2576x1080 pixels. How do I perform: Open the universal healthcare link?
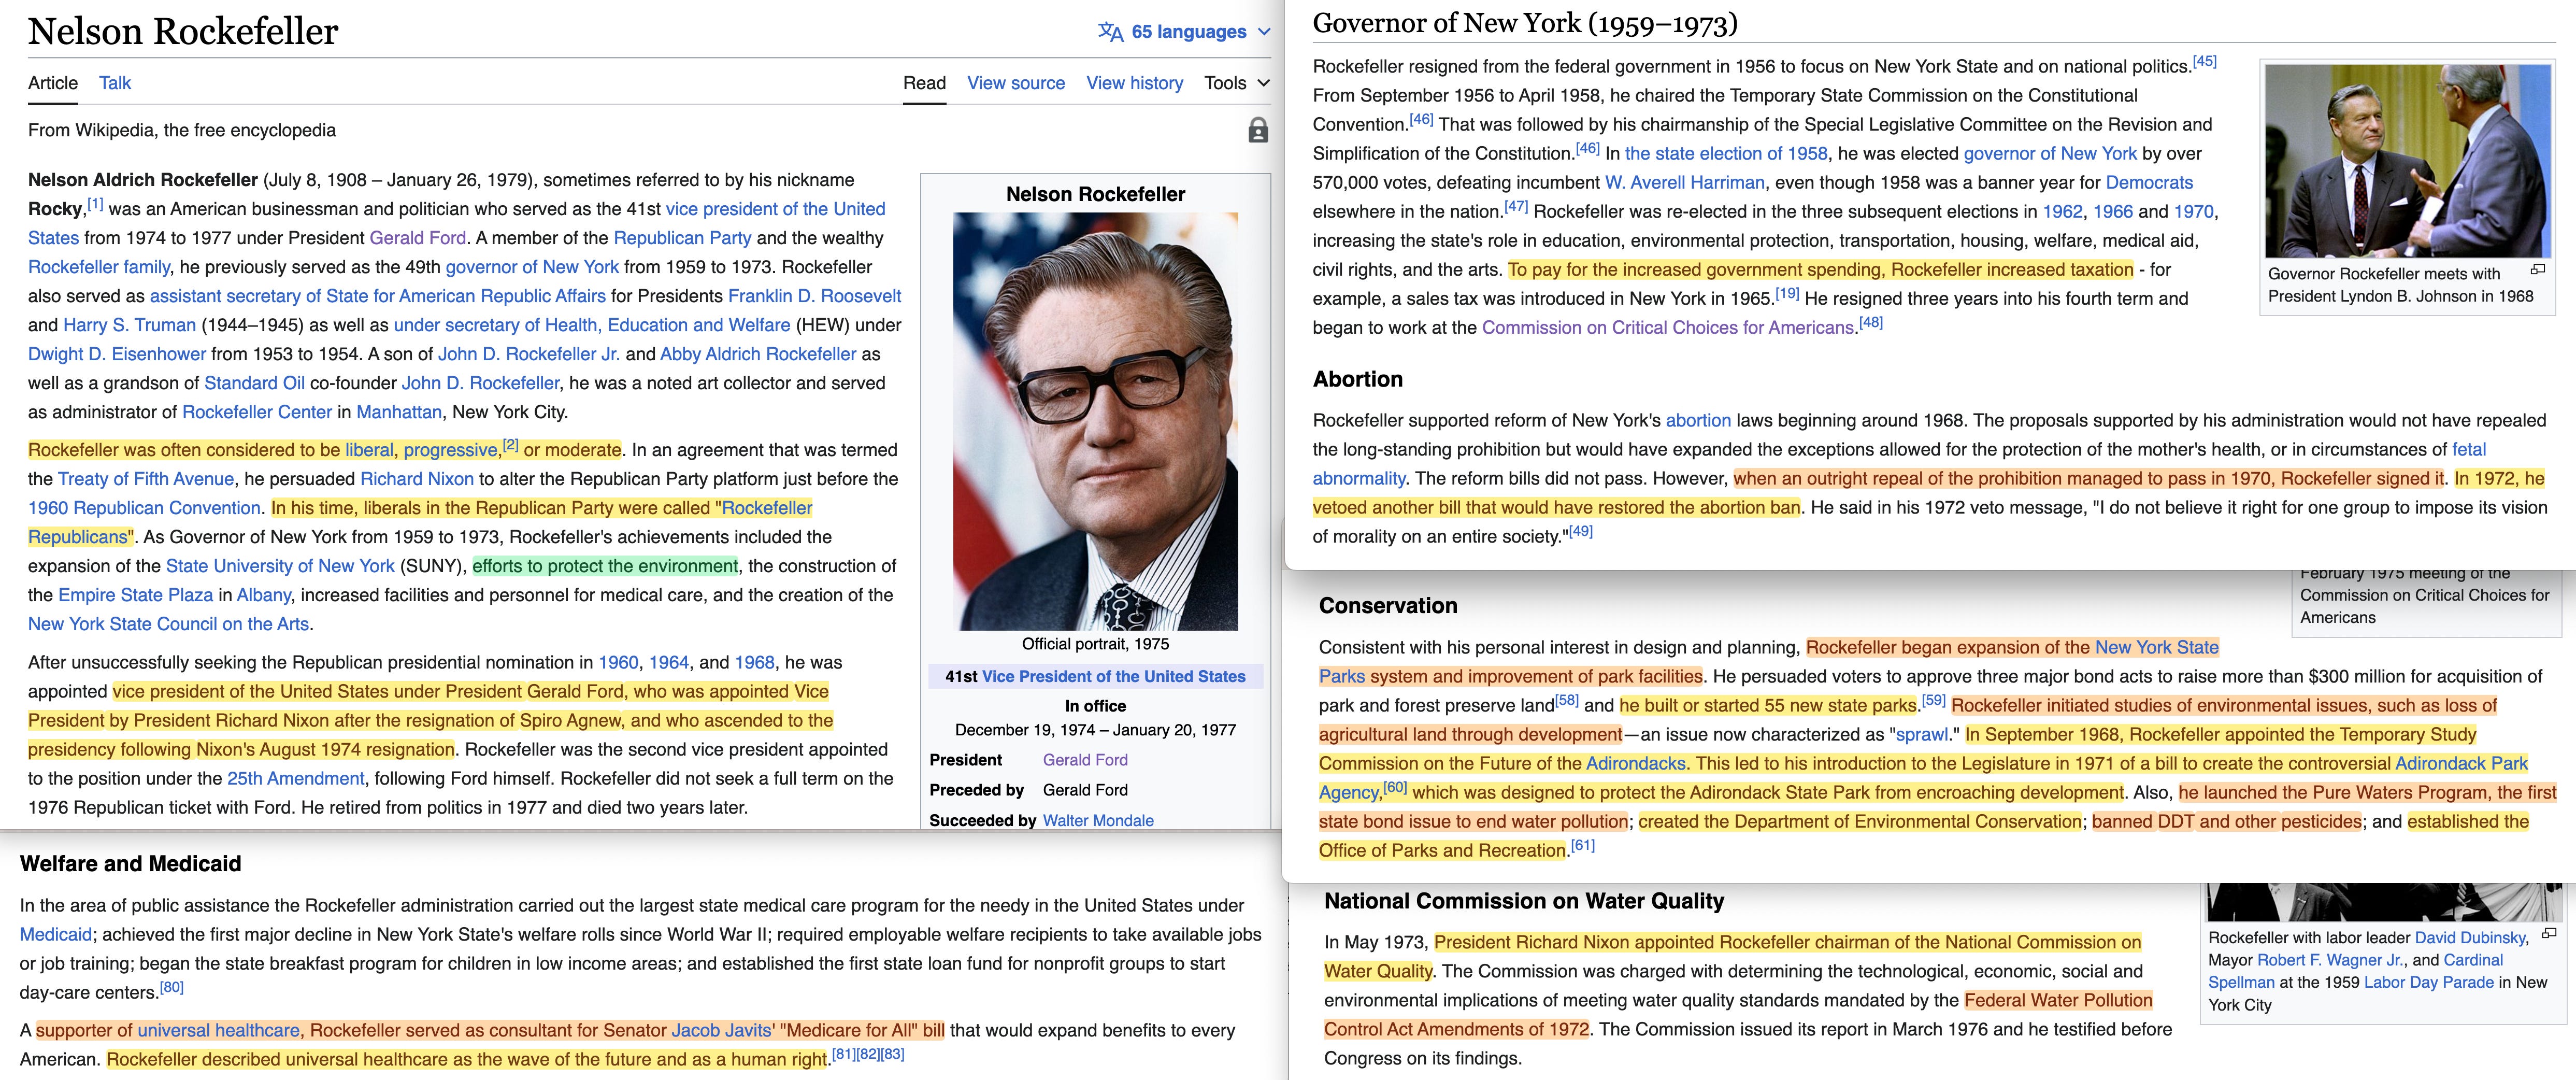click(x=218, y=1031)
